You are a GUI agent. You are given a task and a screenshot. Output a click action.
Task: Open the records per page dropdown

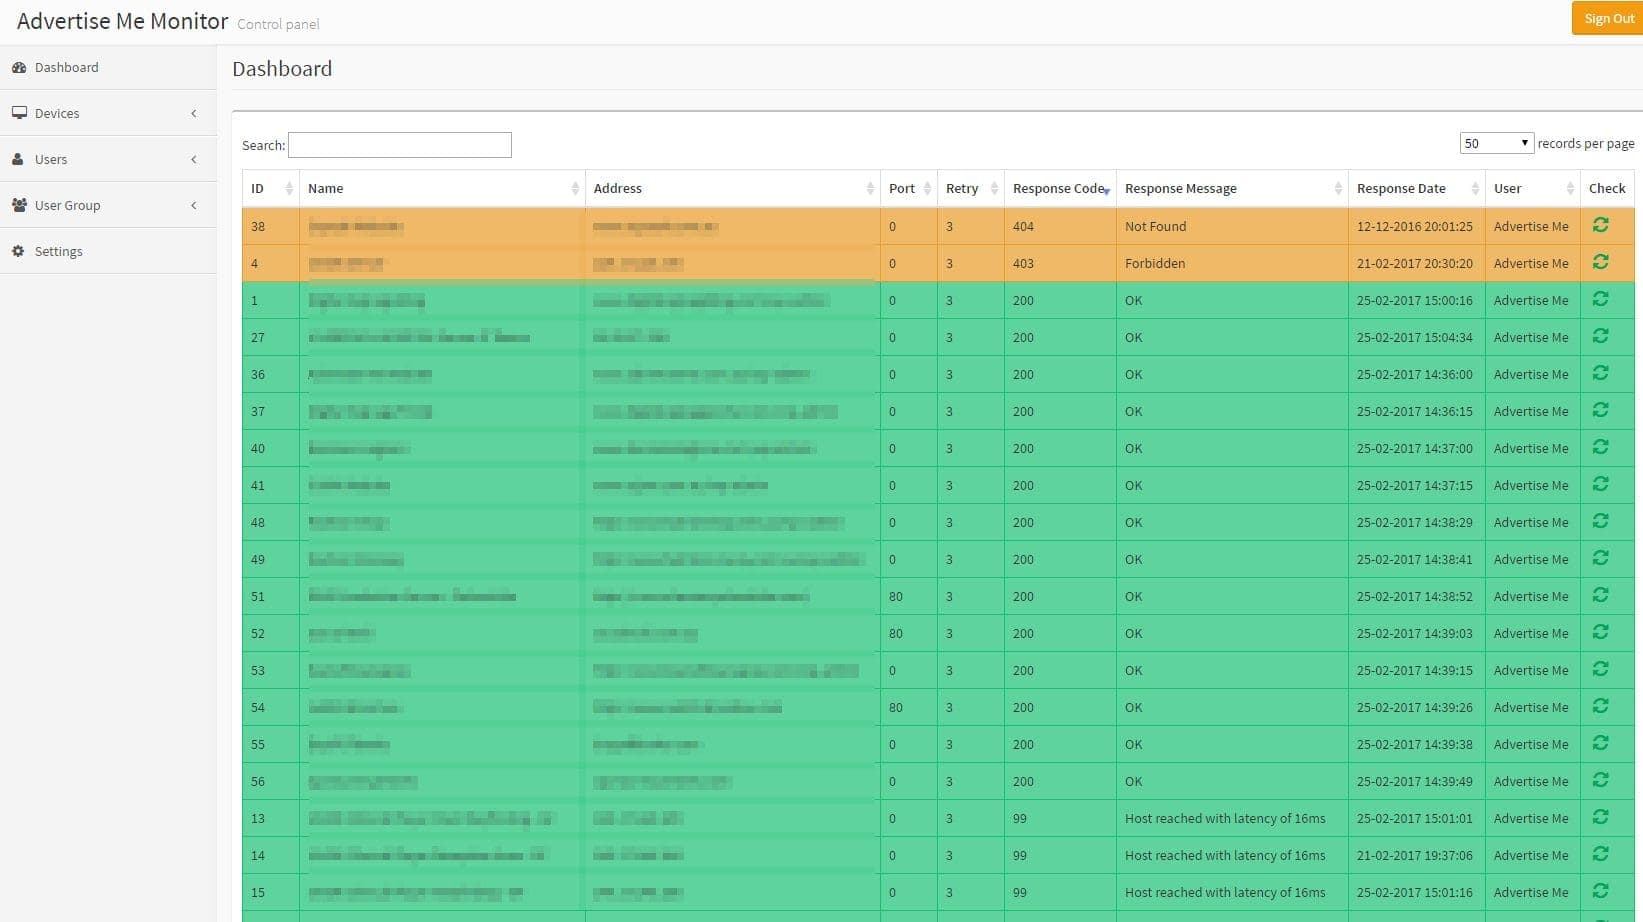click(1496, 142)
